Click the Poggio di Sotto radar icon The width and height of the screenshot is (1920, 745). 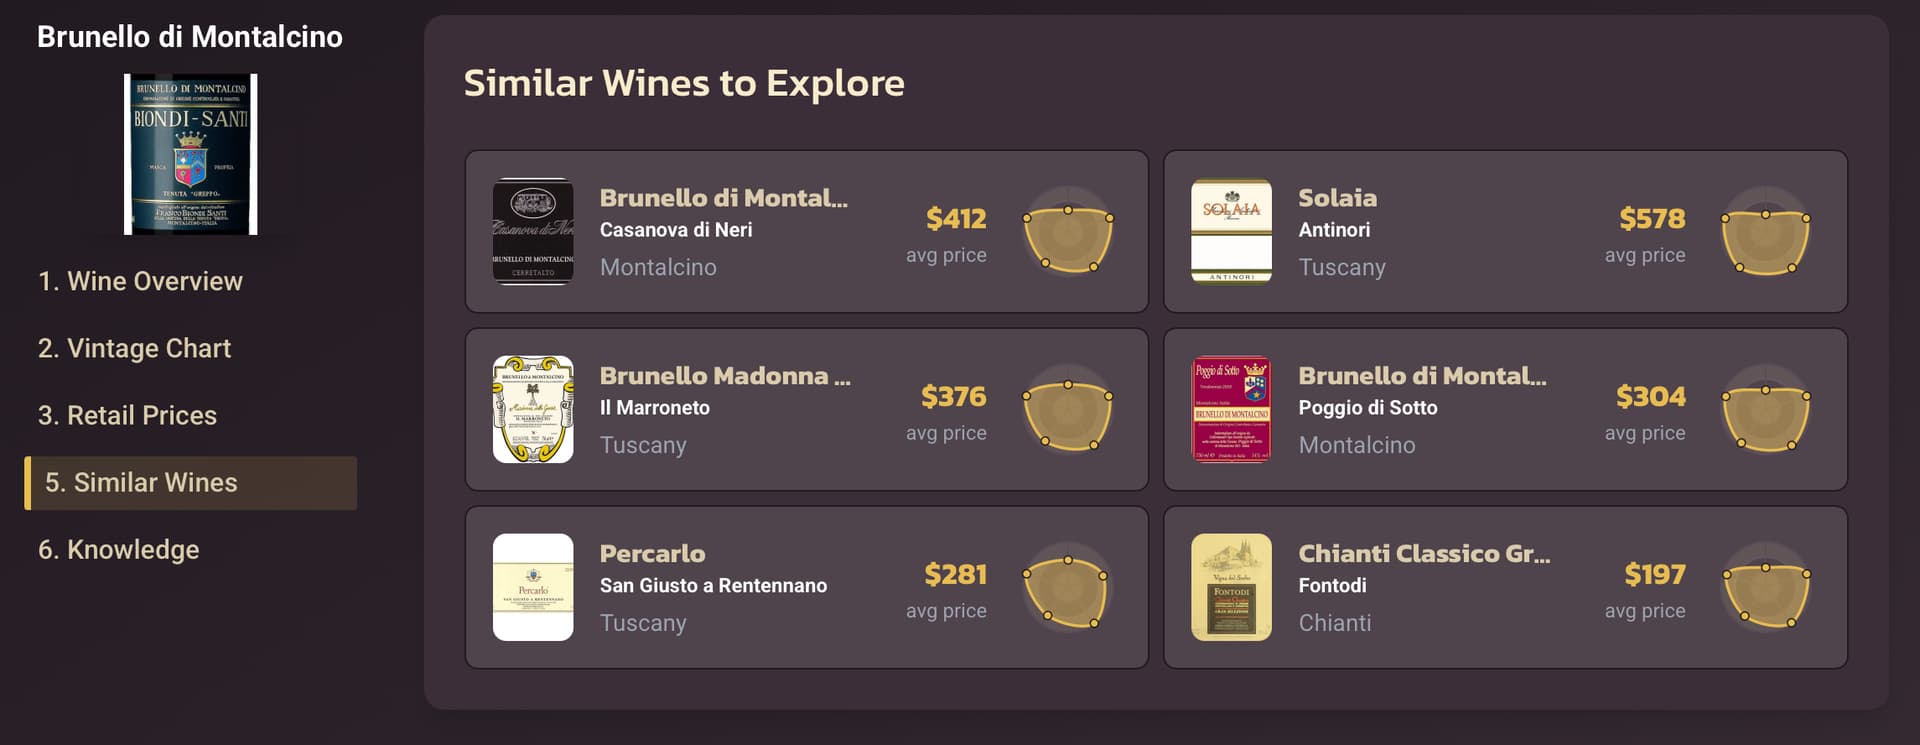[1765, 410]
